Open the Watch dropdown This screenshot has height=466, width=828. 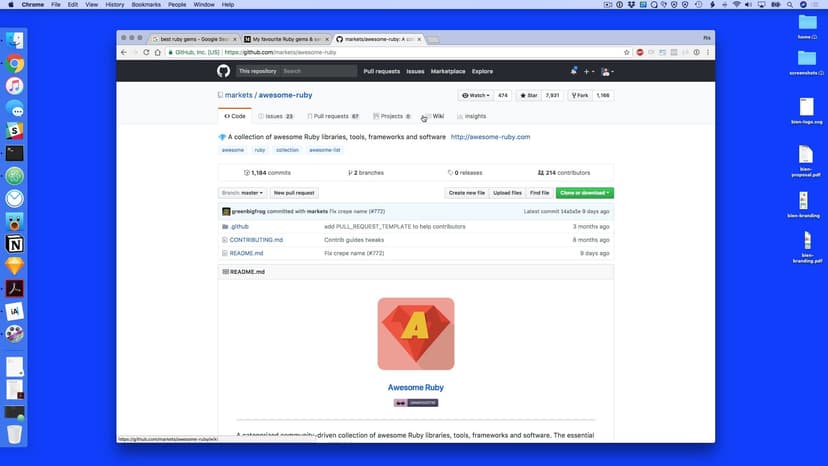476,95
